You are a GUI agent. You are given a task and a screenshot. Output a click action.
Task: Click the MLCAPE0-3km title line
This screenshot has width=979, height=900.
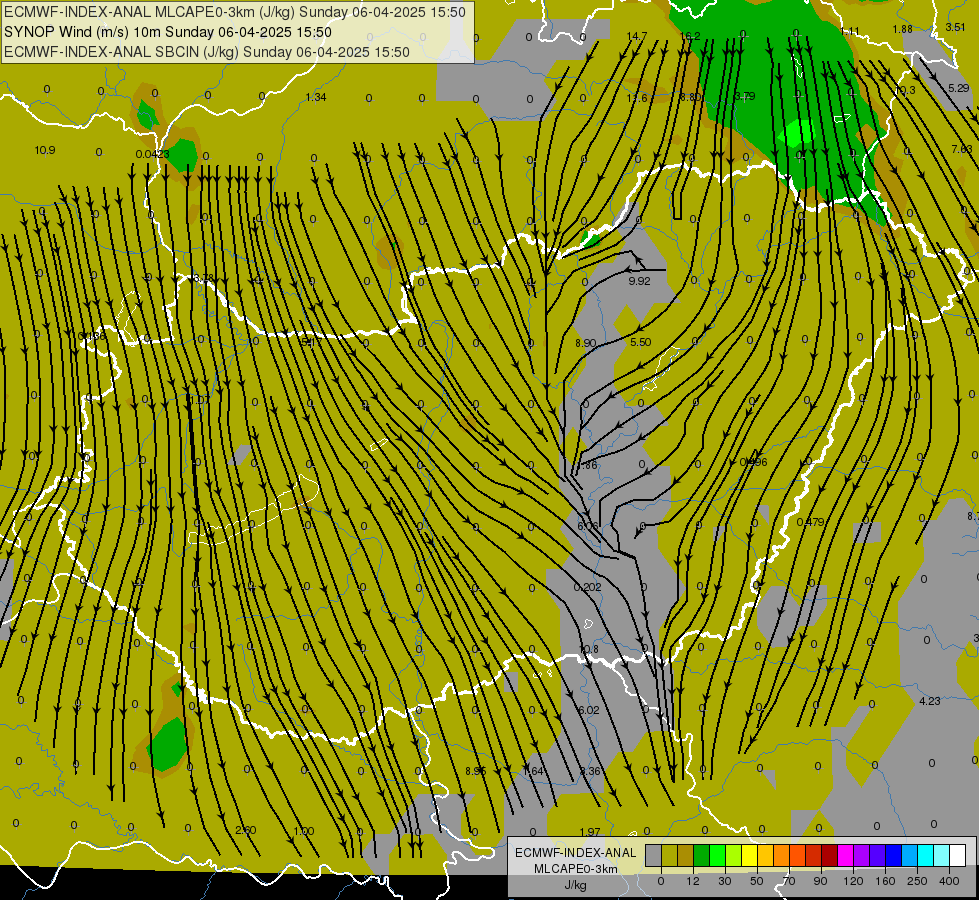tap(234, 11)
